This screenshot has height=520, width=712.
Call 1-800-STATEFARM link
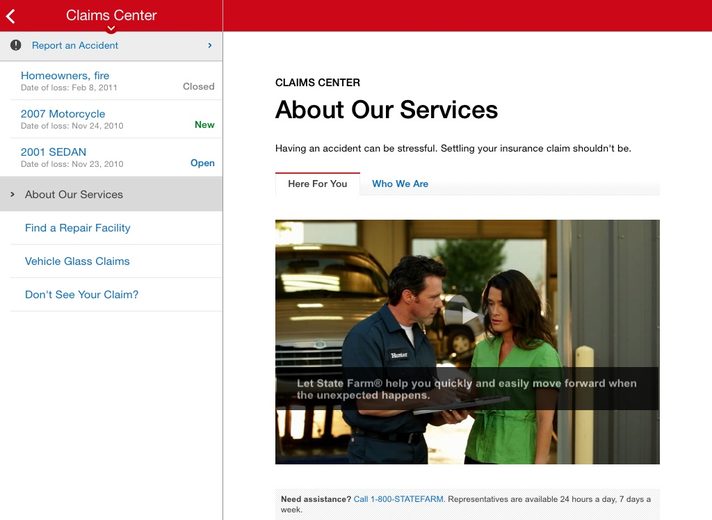(398, 499)
